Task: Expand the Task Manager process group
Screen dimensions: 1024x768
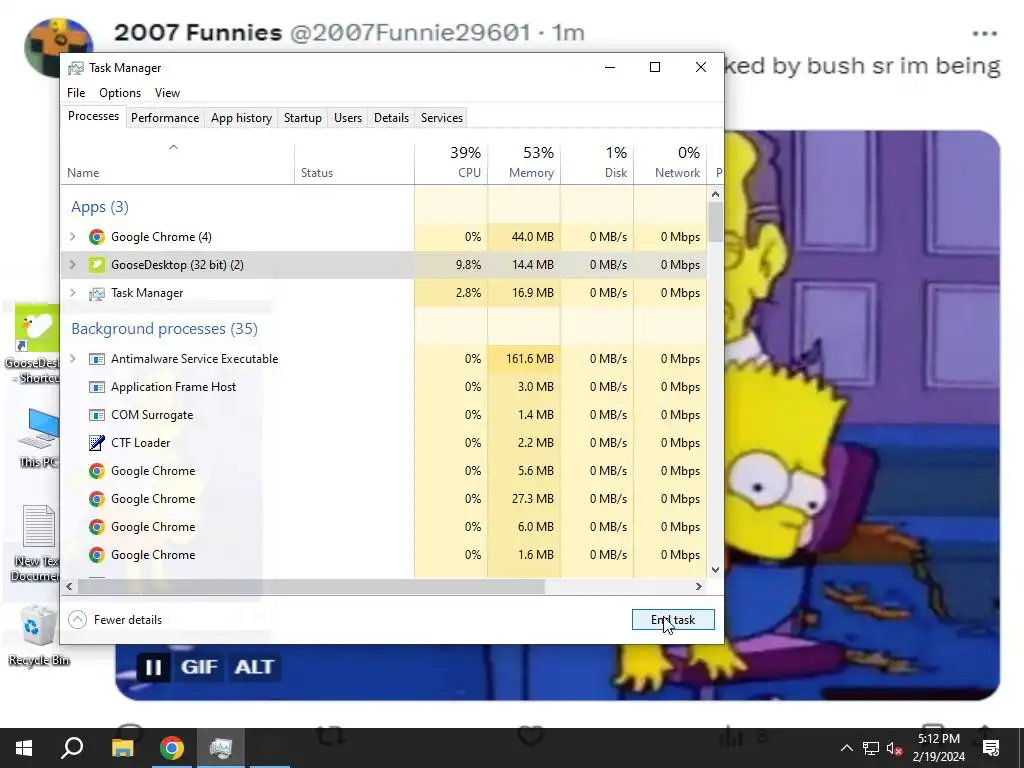Action: tap(72, 293)
